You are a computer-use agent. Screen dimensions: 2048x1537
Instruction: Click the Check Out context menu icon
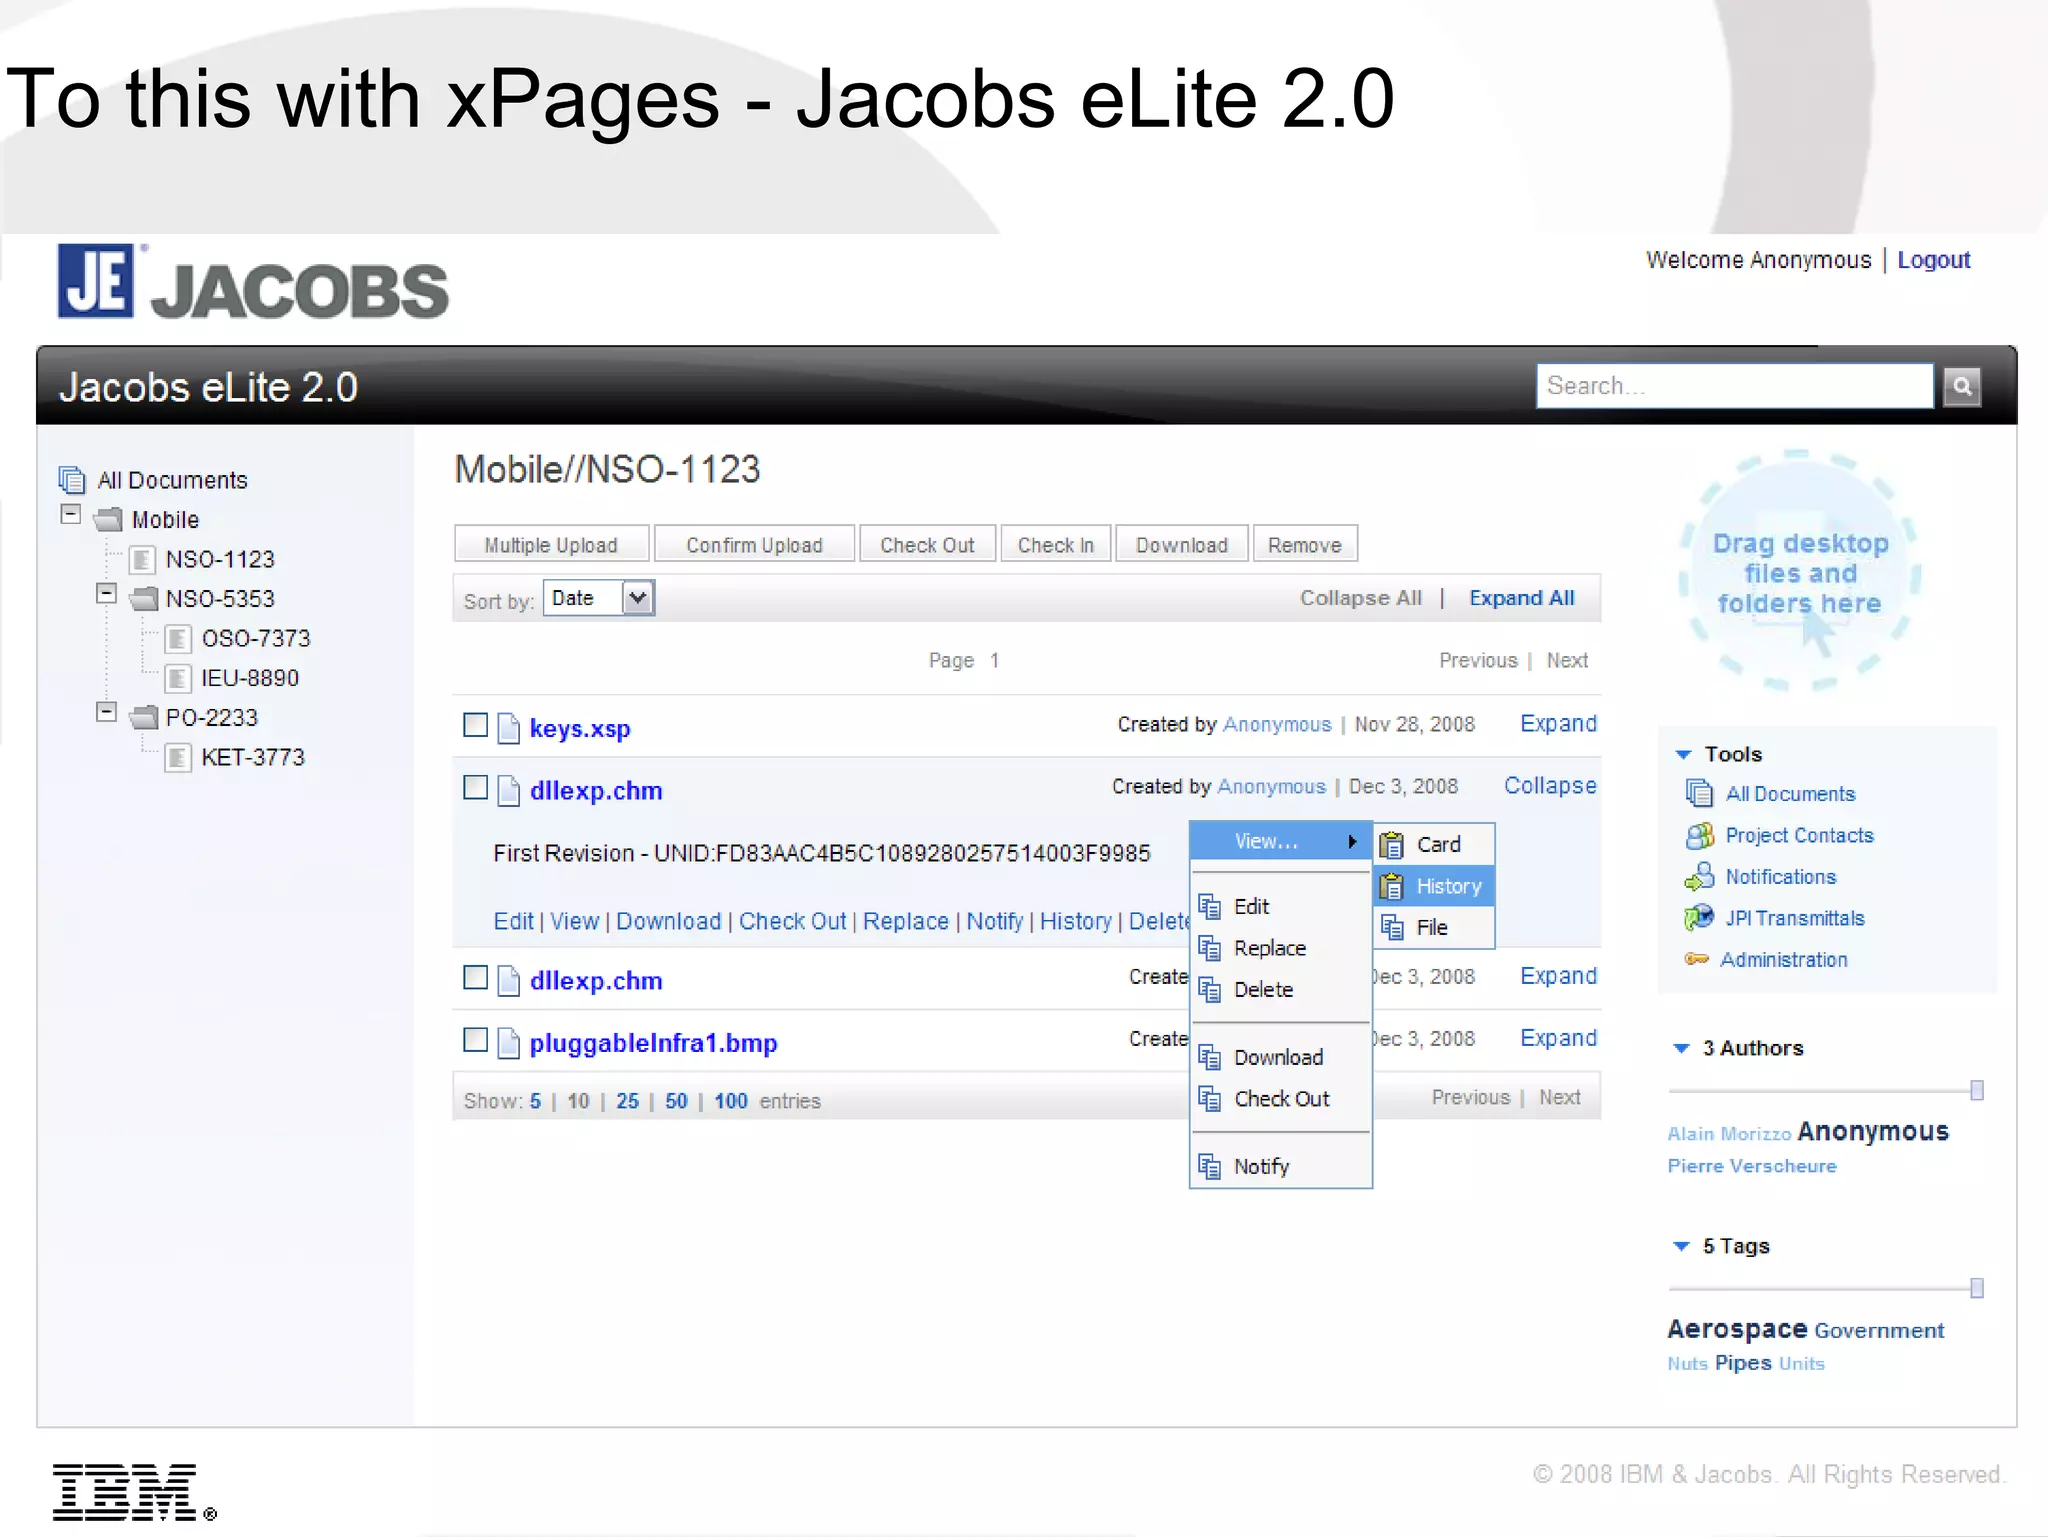(x=1210, y=1099)
